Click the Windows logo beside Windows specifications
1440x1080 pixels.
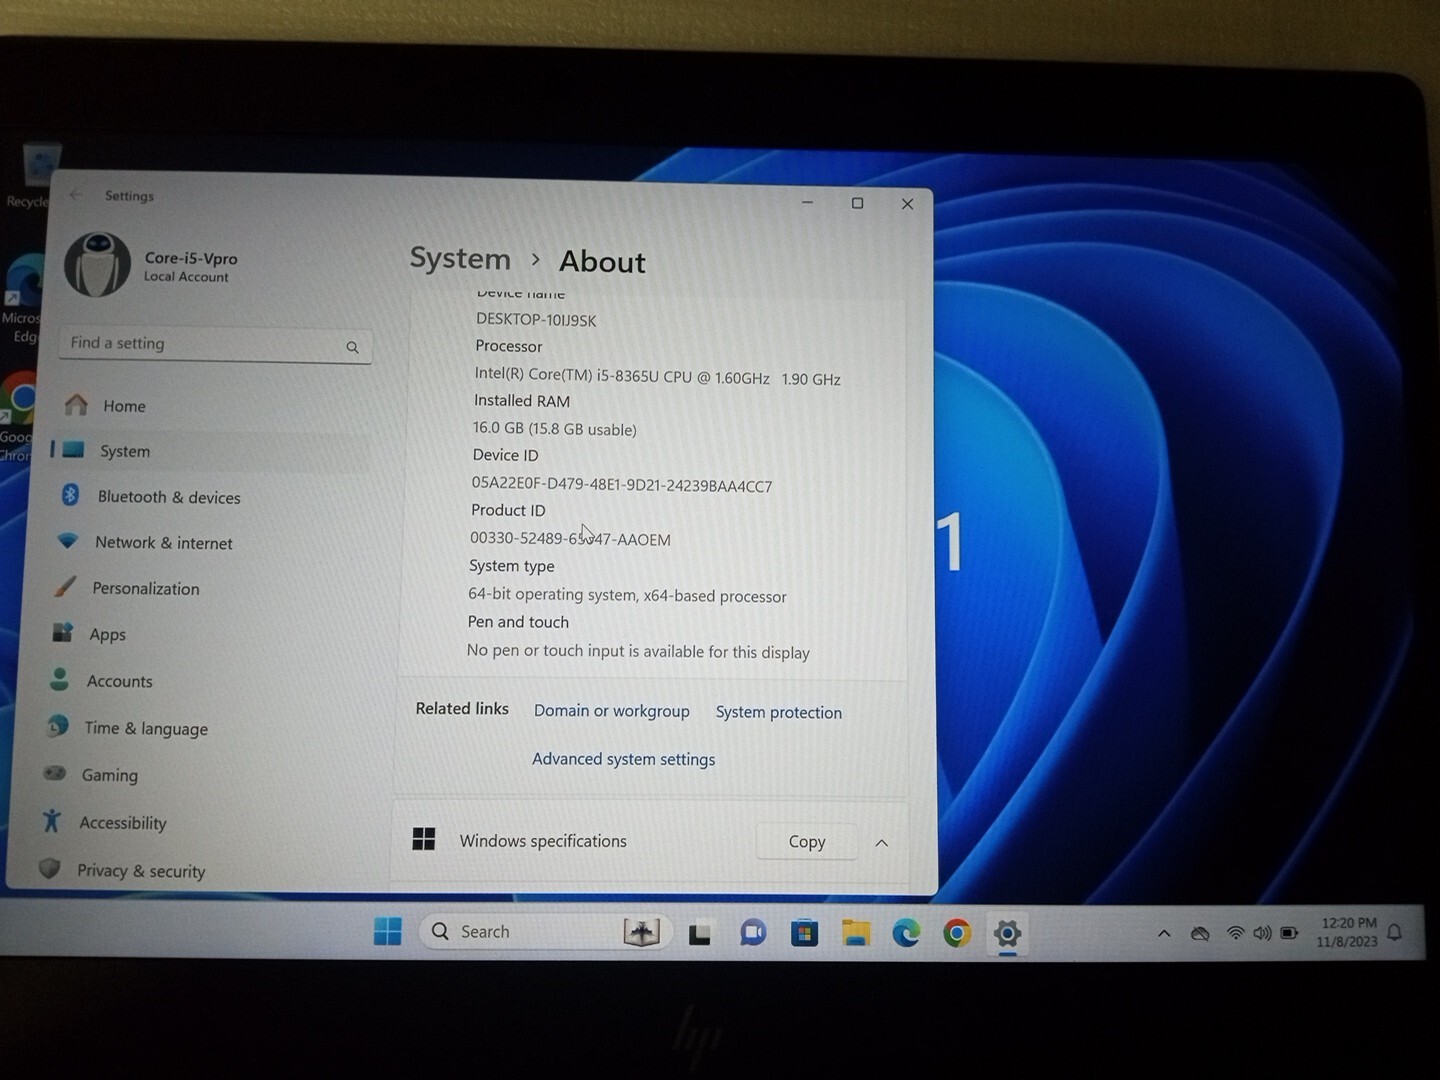pyautogui.click(x=424, y=839)
